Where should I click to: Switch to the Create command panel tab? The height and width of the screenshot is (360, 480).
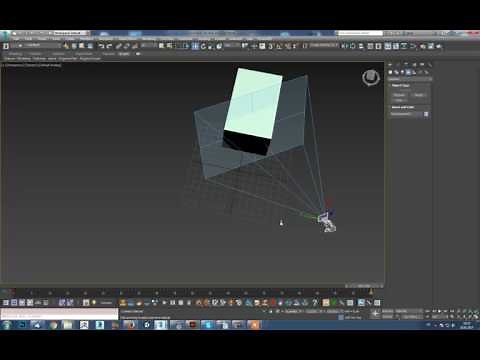(x=390, y=64)
